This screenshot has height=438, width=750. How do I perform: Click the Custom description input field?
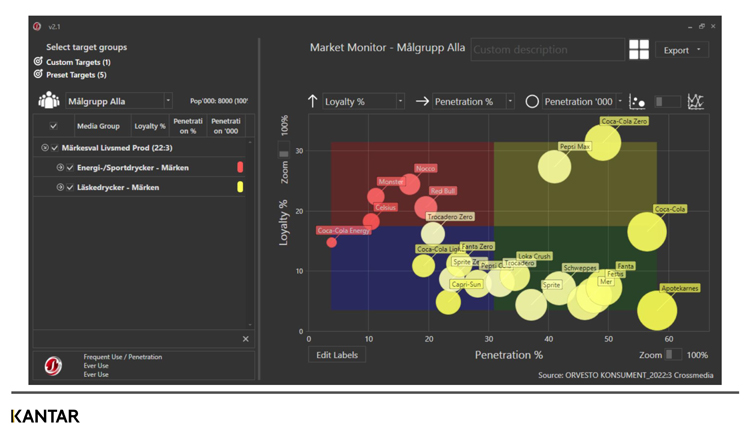[548, 50]
